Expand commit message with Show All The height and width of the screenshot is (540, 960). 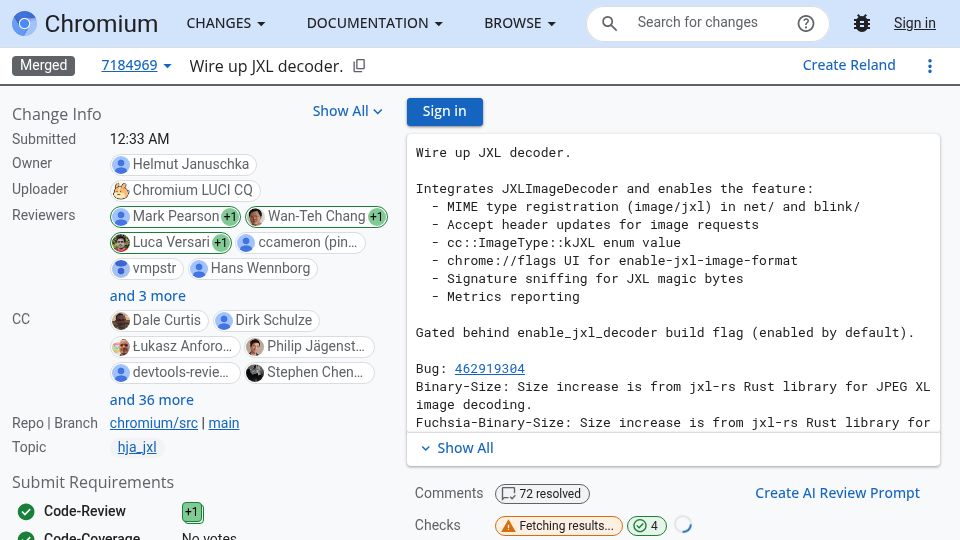(457, 448)
